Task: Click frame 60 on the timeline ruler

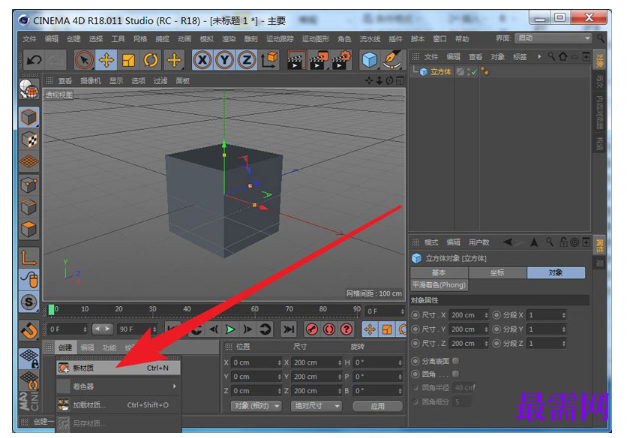Action: pyautogui.click(x=255, y=309)
